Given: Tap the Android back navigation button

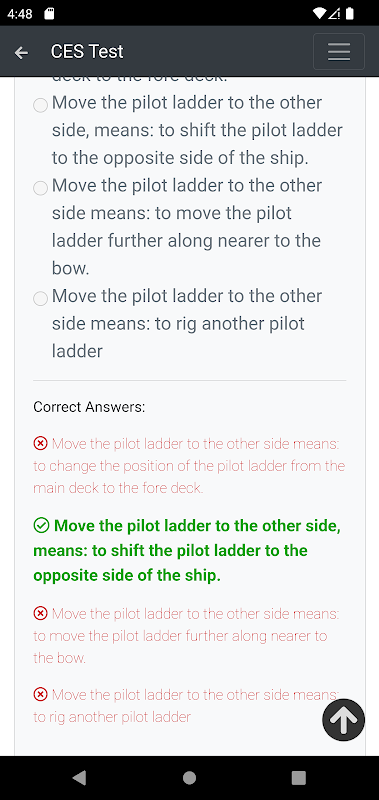Looking at the screenshot, I should [79, 778].
